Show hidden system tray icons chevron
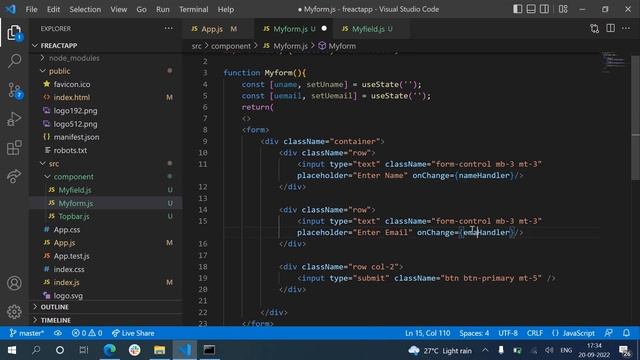The width and height of the screenshot is (640, 360). click(x=485, y=350)
